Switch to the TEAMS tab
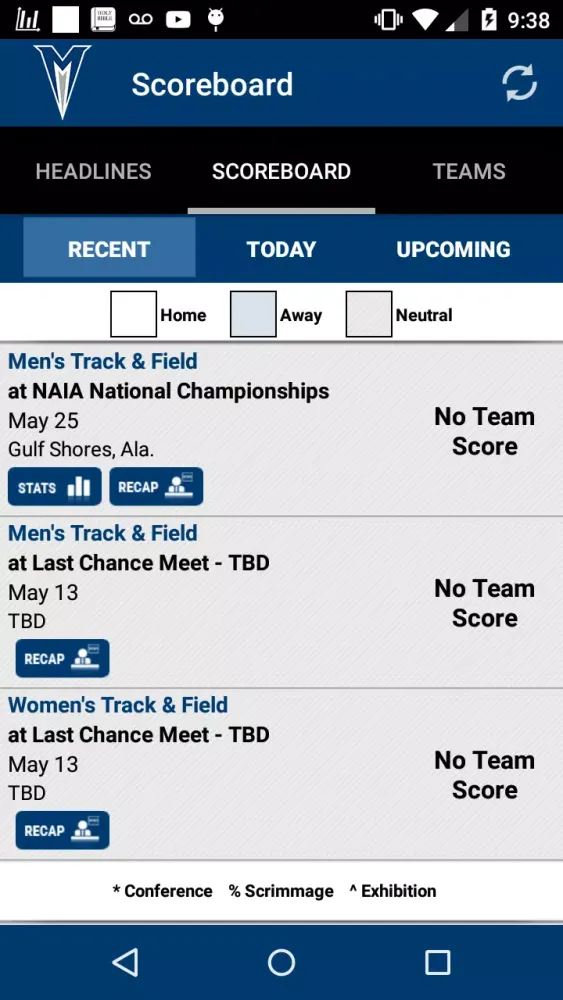The image size is (563, 1000). click(x=469, y=171)
